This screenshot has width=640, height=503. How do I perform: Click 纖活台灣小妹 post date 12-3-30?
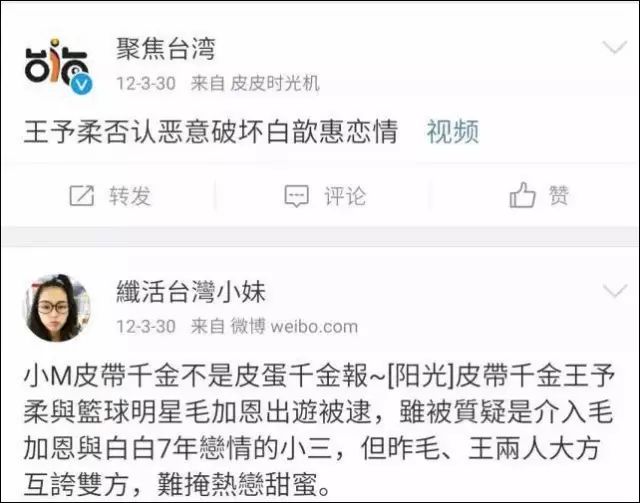pyautogui.click(x=146, y=327)
